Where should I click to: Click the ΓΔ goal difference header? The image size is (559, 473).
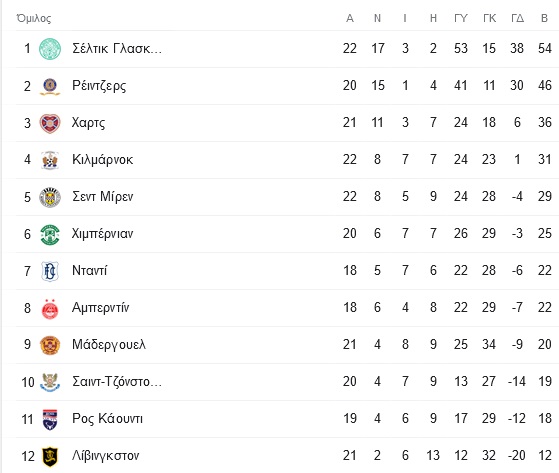click(x=517, y=18)
